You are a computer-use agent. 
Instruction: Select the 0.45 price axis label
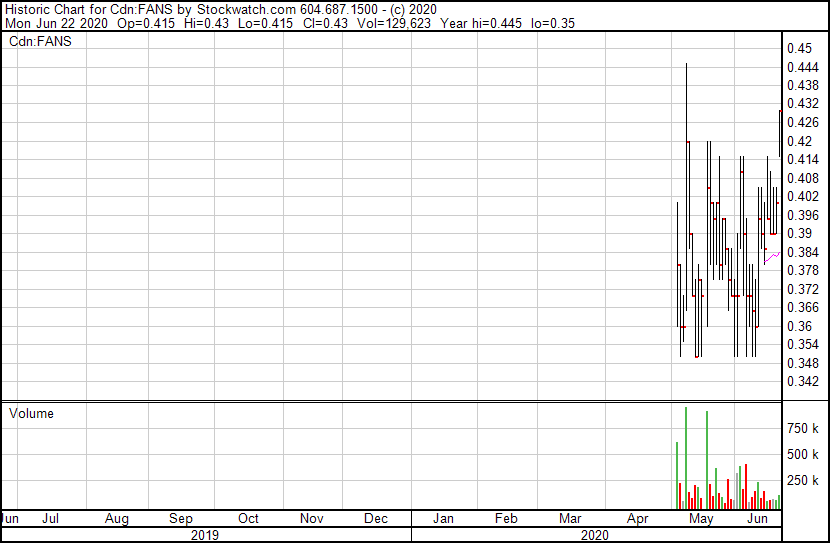[799, 48]
